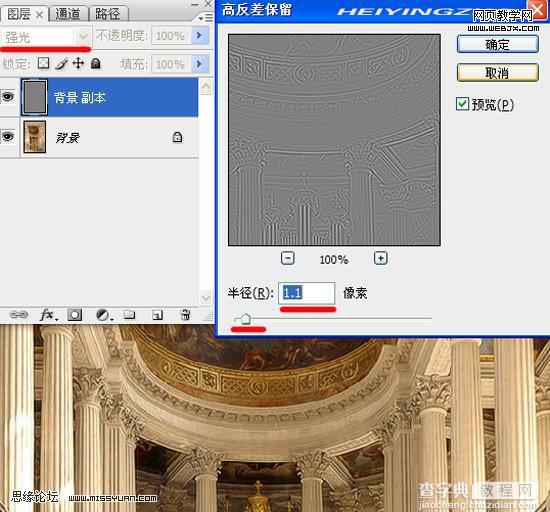This screenshot has width=550, height=512.
Task: Click lock position move icon
Action: 78,63
